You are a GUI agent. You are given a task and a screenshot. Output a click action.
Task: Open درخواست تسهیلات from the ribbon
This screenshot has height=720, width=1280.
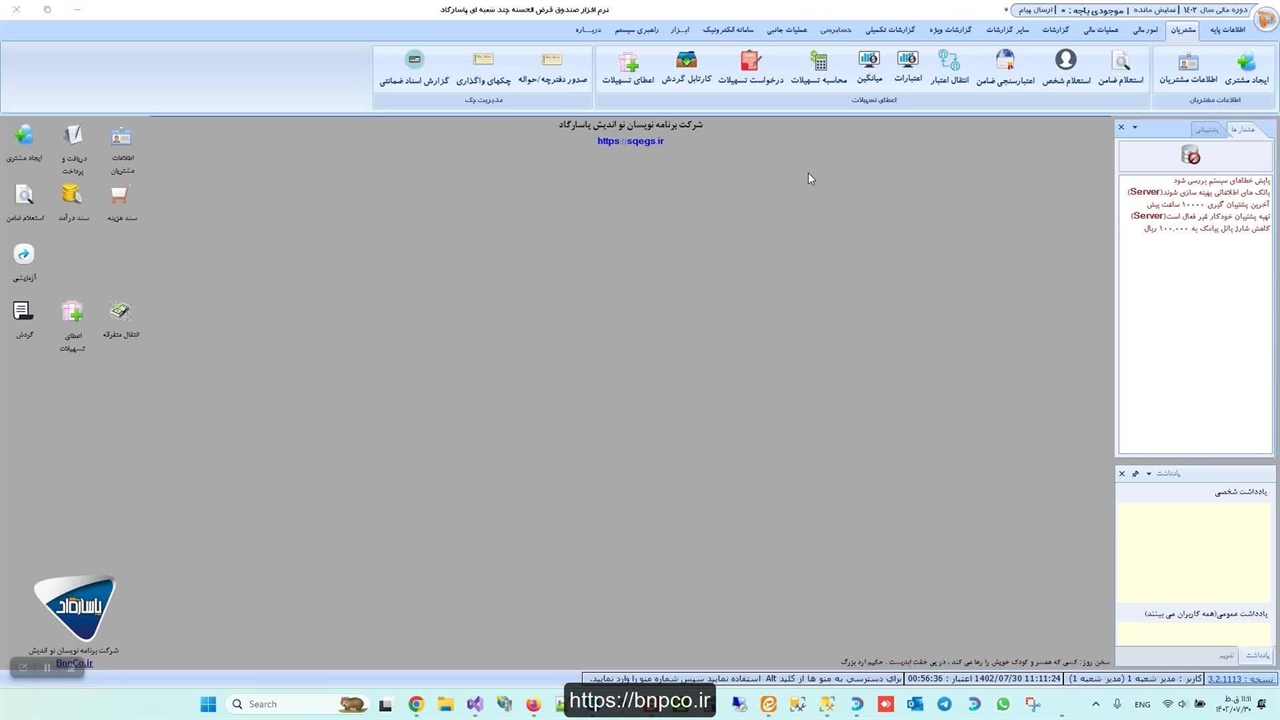click(x=751, y=67)
